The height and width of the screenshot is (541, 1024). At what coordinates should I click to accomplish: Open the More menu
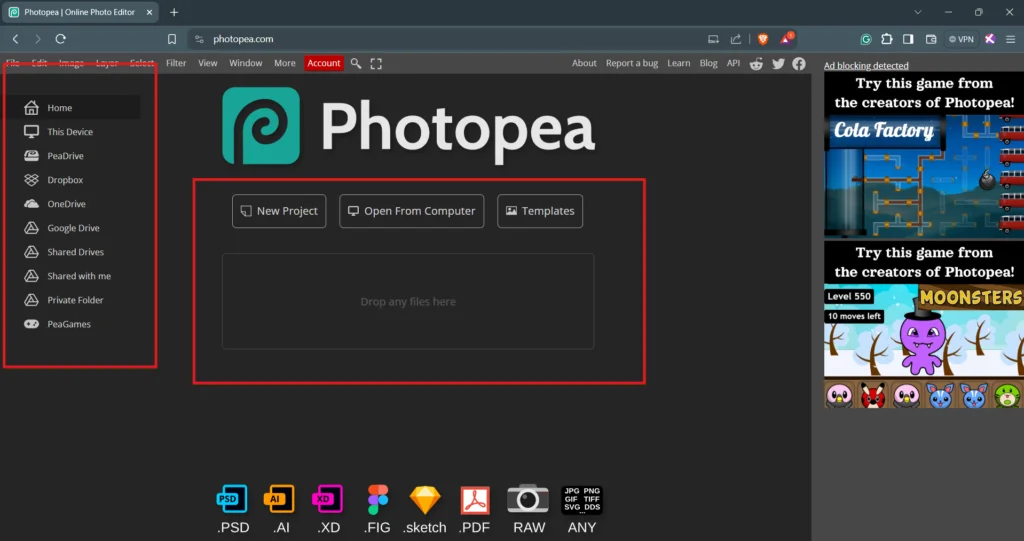tap(285, 63)
